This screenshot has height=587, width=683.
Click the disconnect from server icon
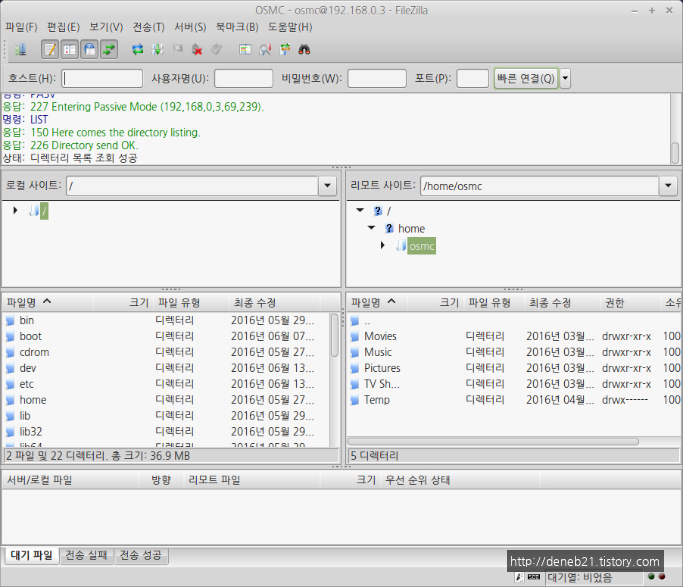click(x=197, y=49)
